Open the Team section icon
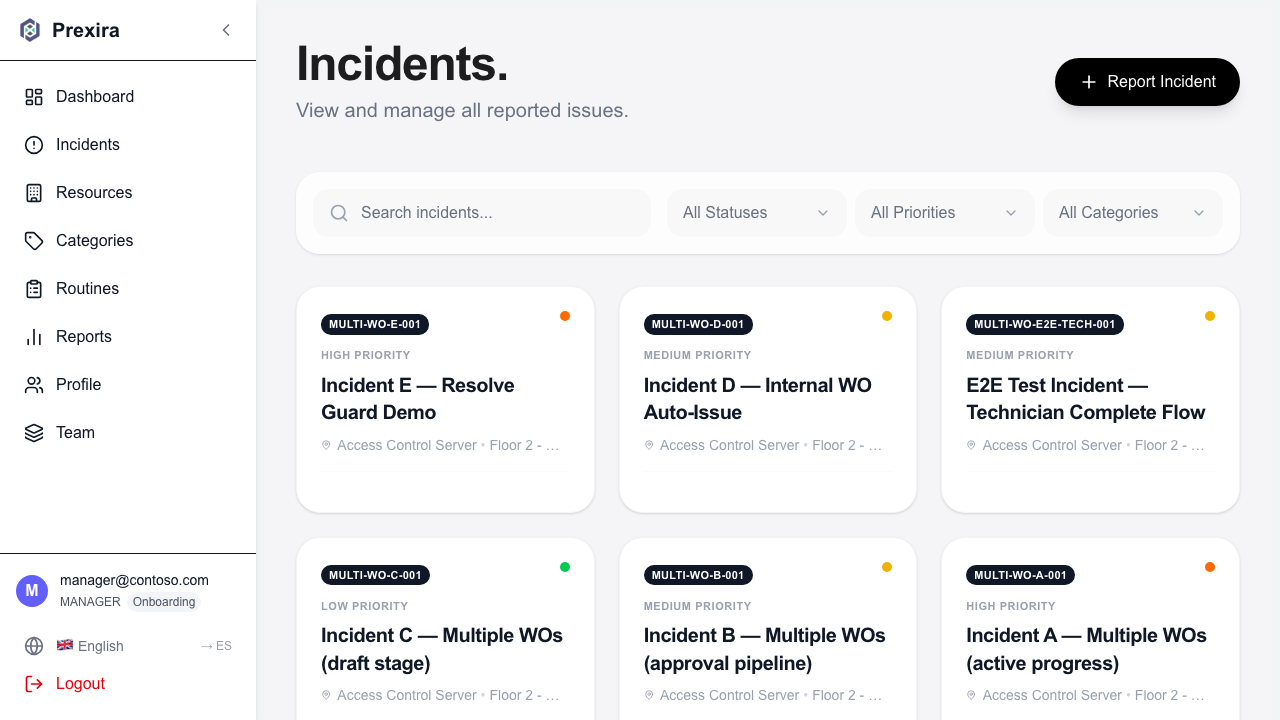 click(x=32, y=432)
